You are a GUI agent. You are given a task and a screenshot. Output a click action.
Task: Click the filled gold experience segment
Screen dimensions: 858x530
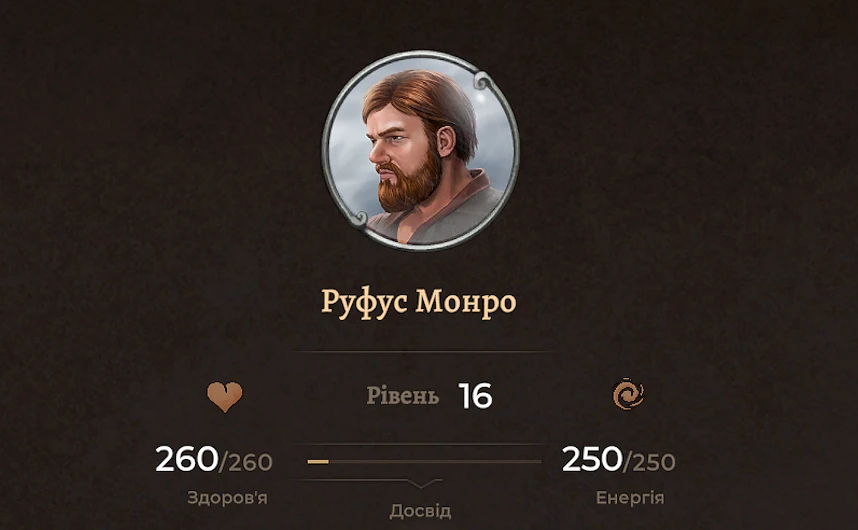318,462
